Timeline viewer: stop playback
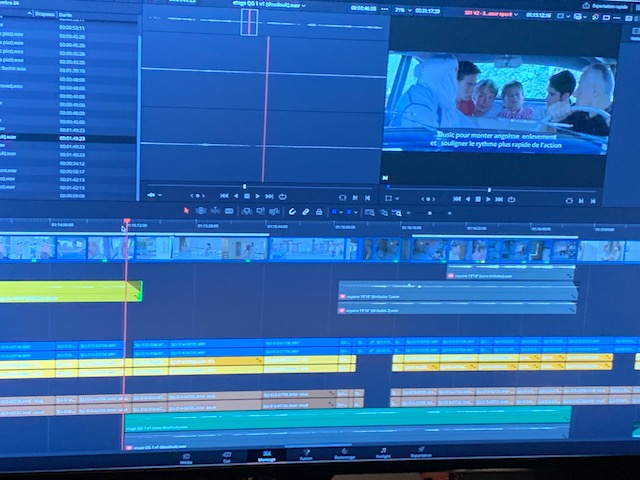 (478, 199)
